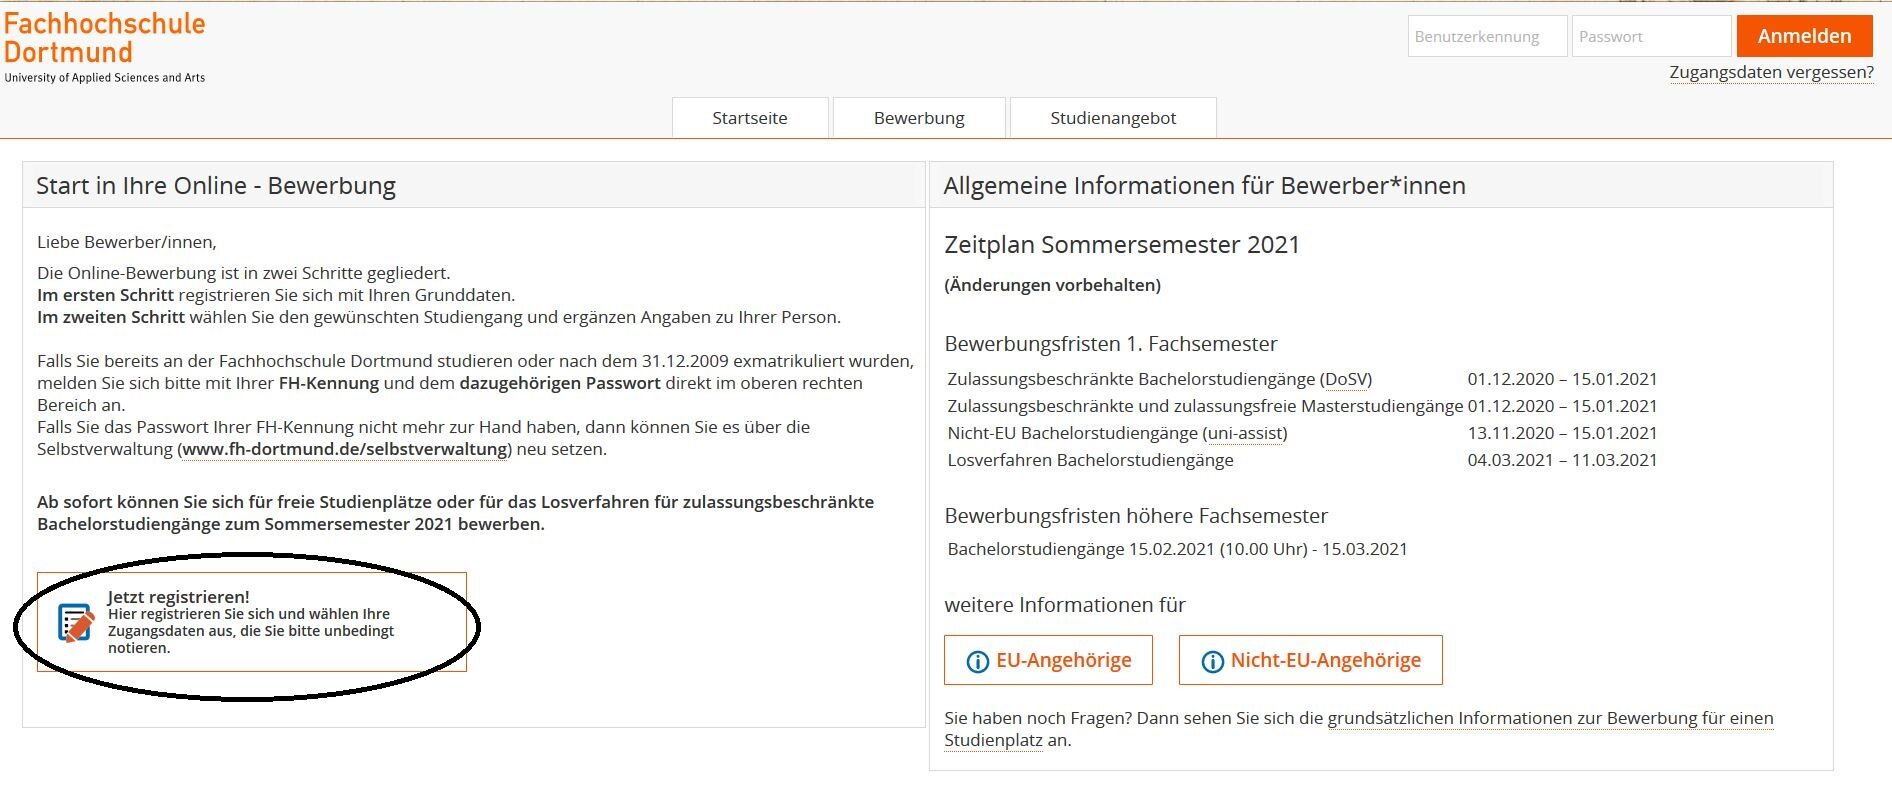
Task: Open the Zugangsdaten vergessen? link
Action: coord(1771,72)
